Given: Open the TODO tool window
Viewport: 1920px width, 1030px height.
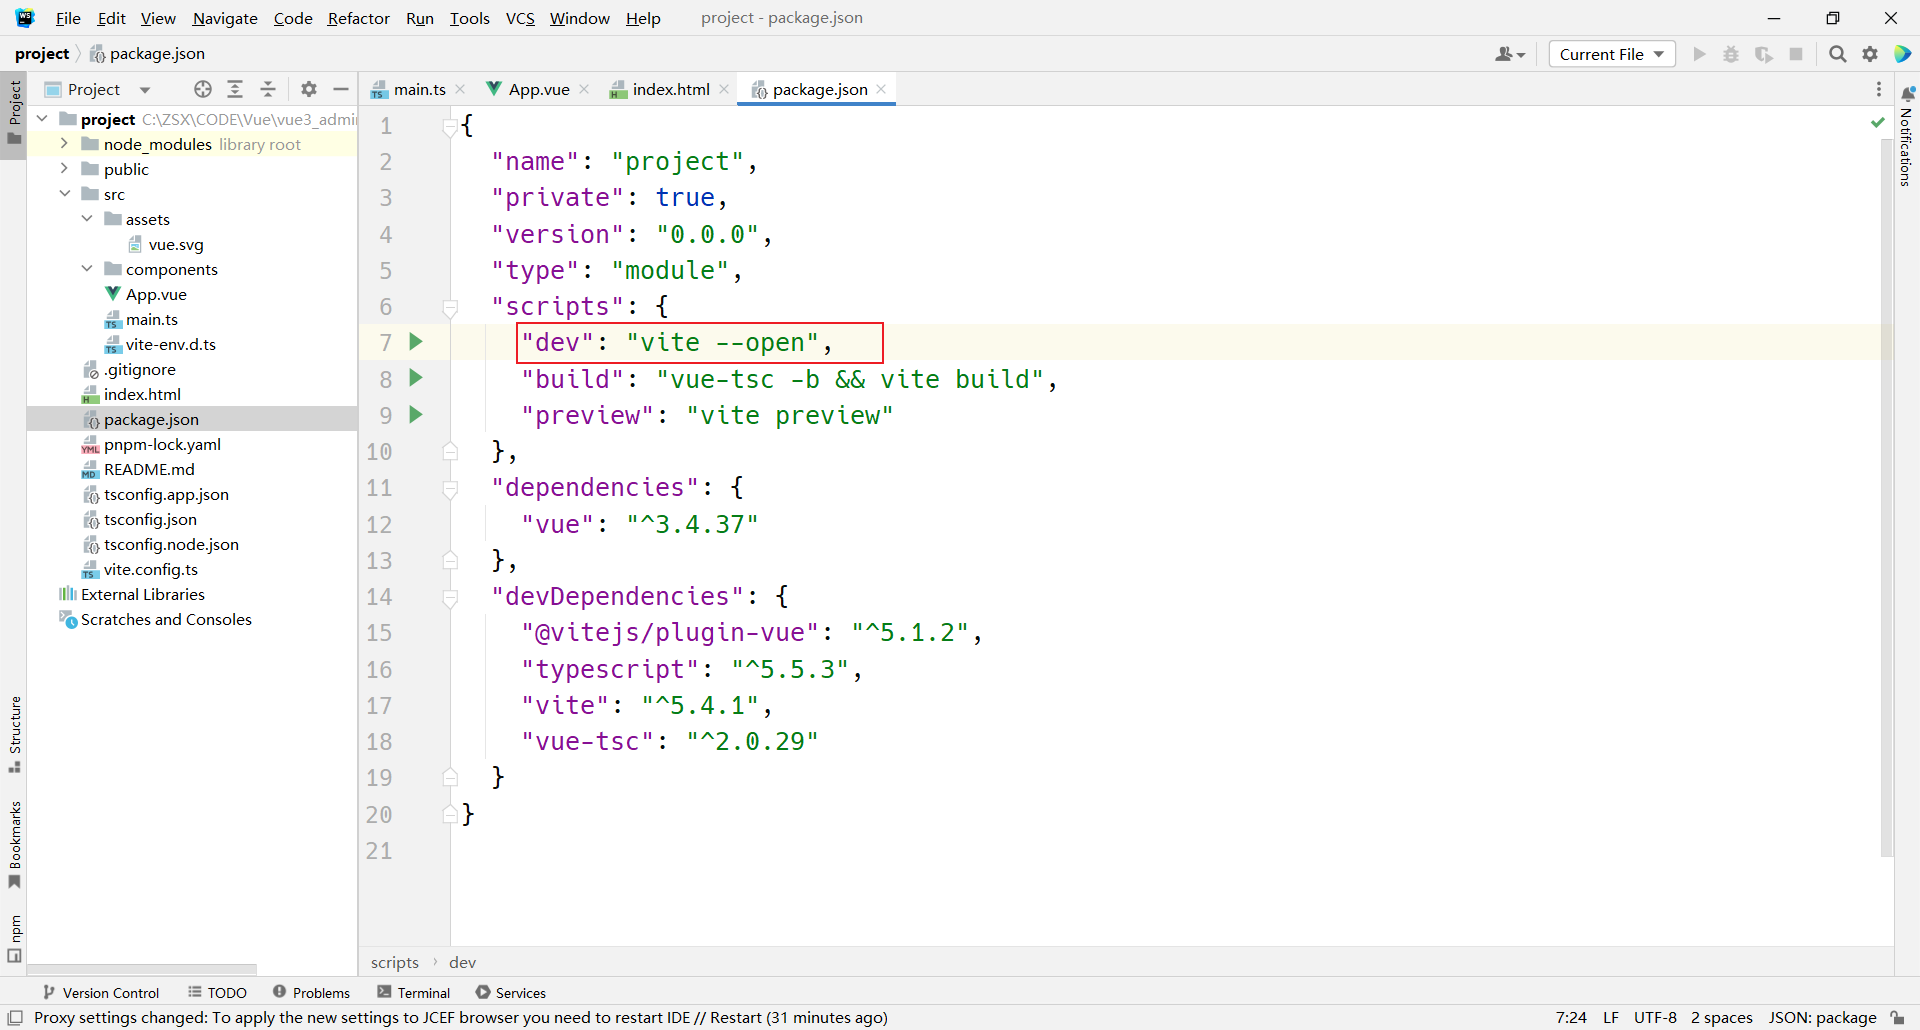Looking at the screenshot, I should 217,992.
